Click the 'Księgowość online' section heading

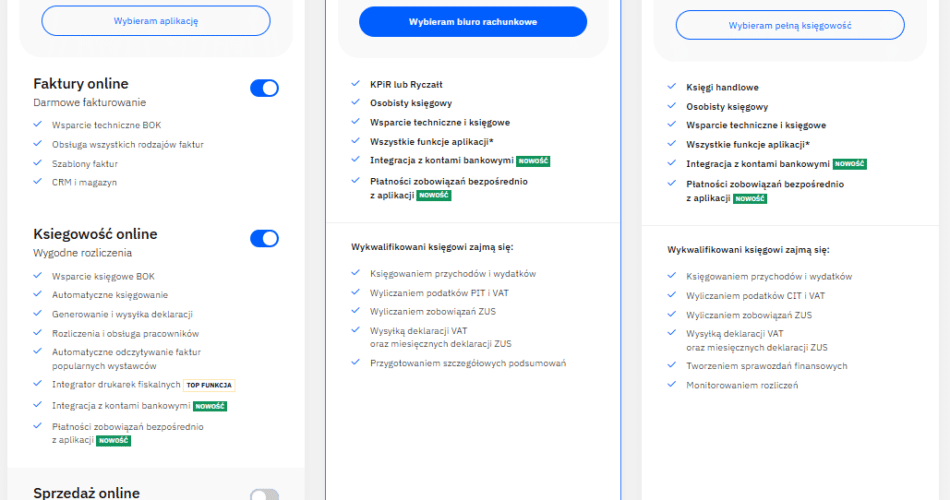(x=95, y=234)
